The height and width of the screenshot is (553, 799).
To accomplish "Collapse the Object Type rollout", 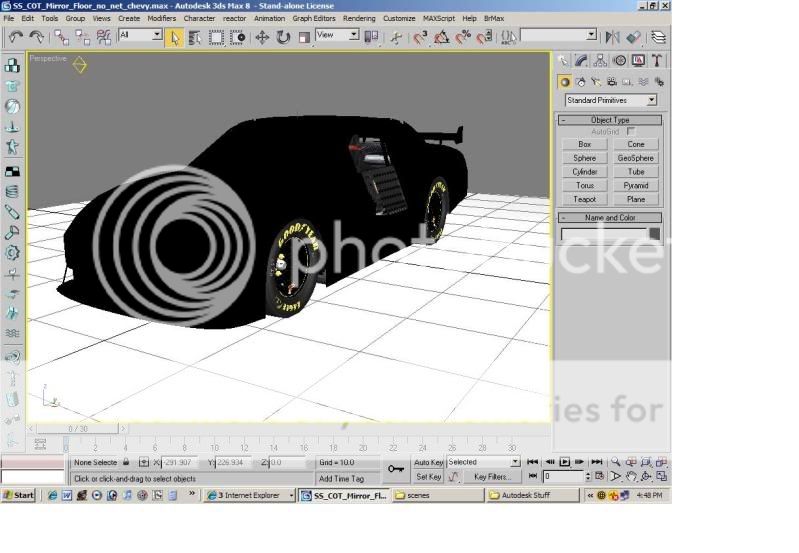I will (x=610, y=120).
